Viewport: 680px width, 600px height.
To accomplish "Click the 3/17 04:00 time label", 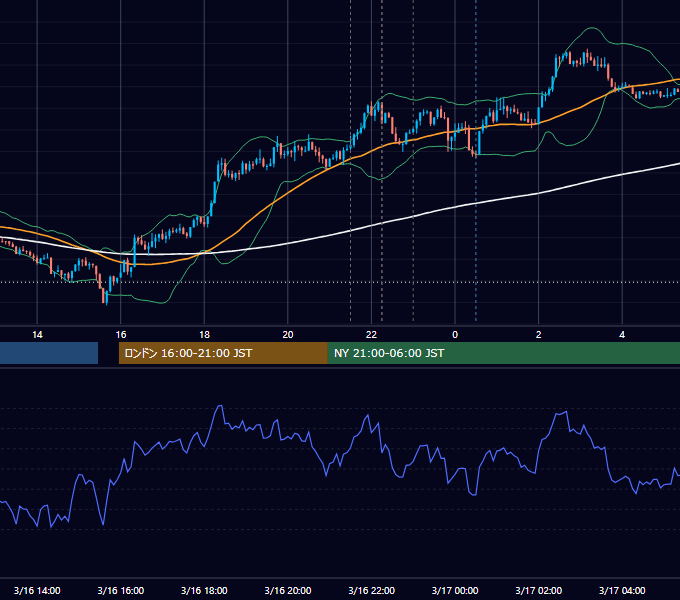I will pos(622,590).
